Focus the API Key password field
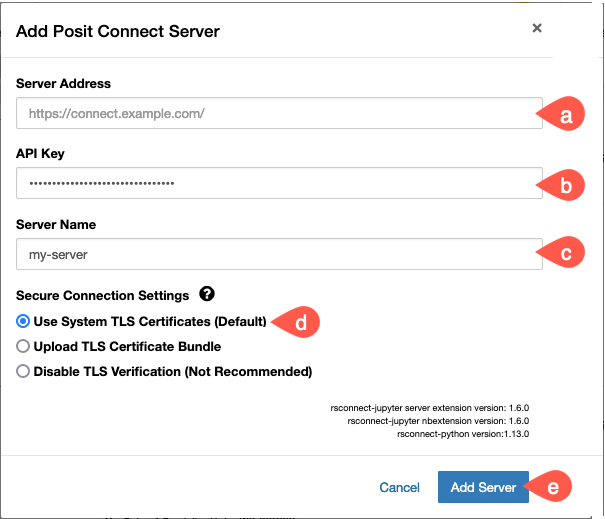This screenshot has width=605, height=519. click(279, 183)
